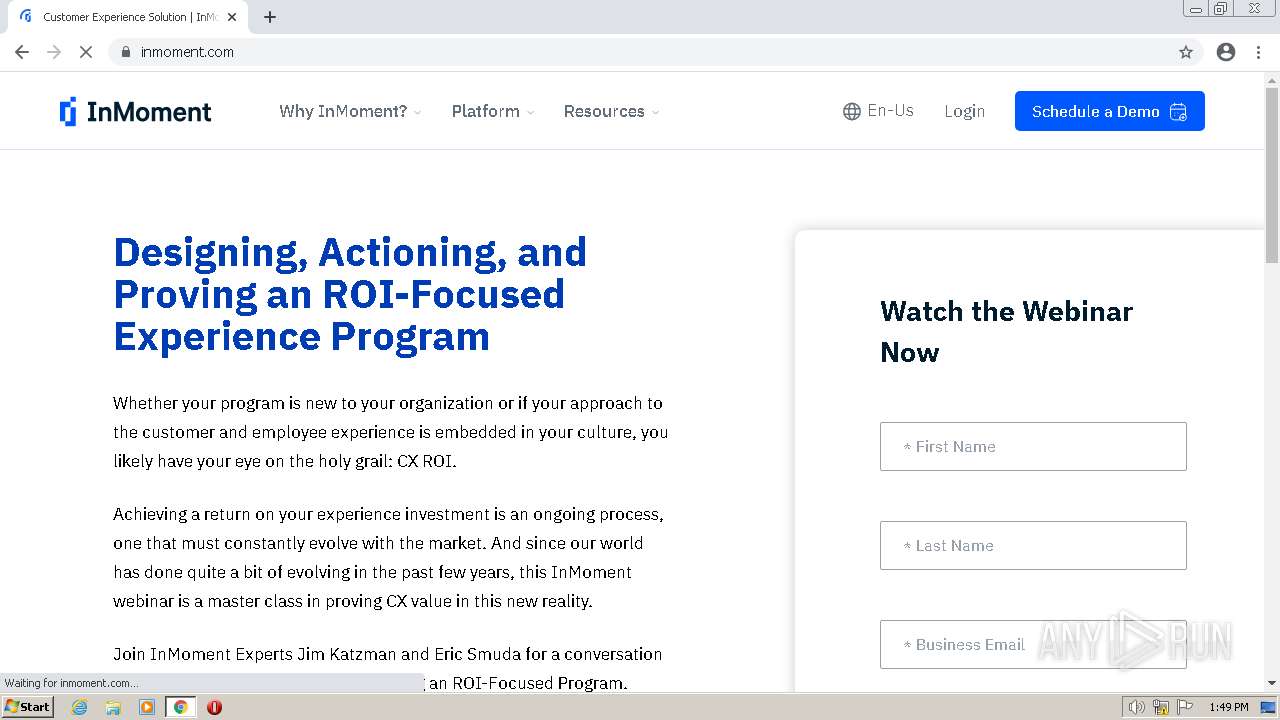Bookmark this page with star icon

(1186, 52)
